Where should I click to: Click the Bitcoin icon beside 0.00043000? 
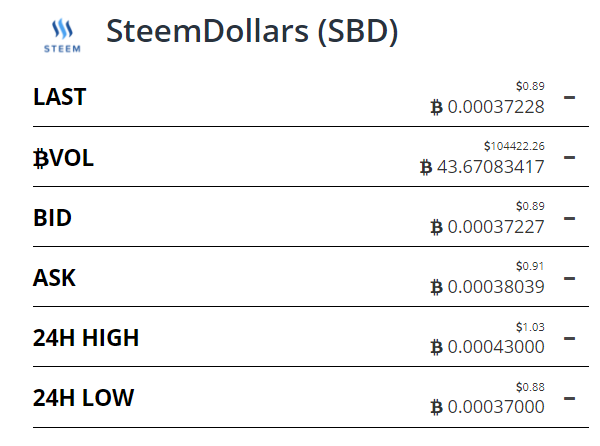436,348
